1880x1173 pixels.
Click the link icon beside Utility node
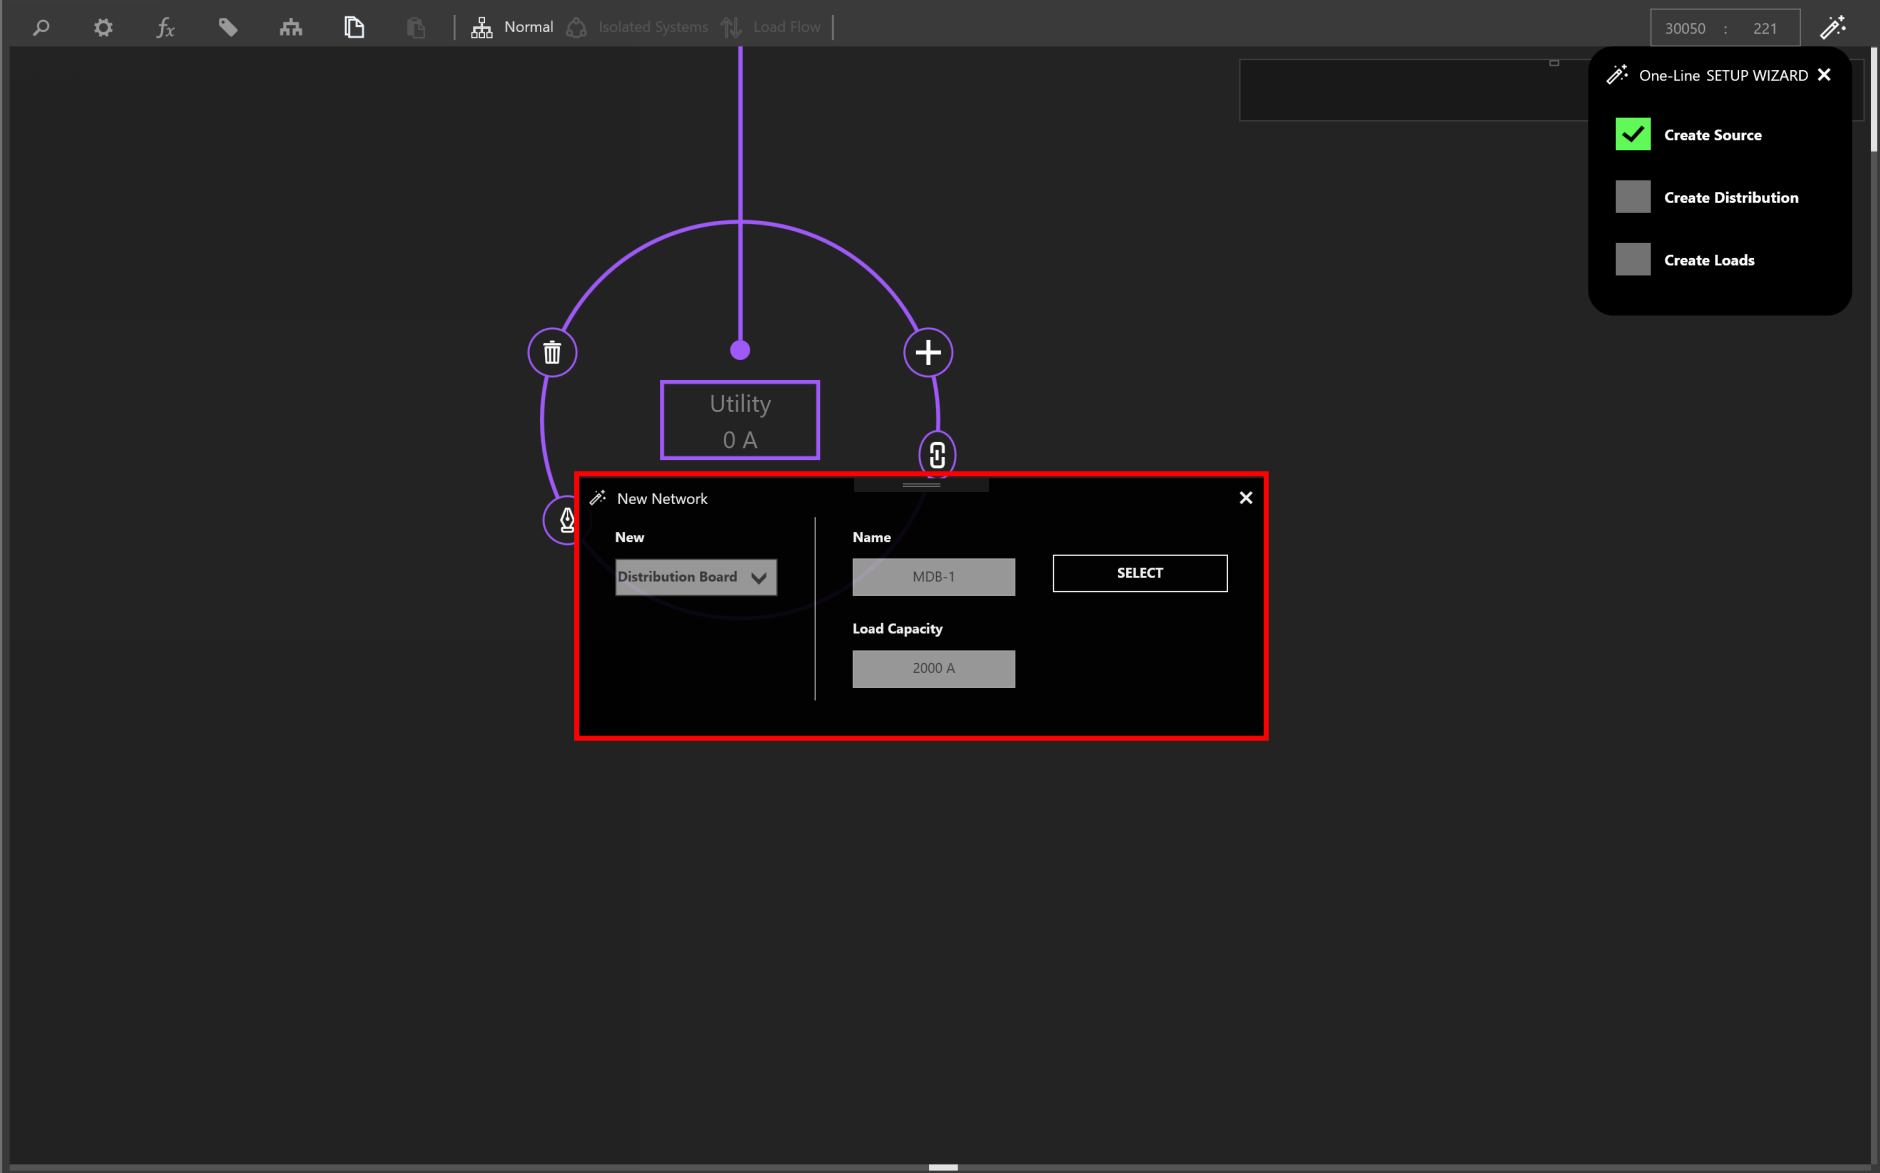click(x=937, y=455)
